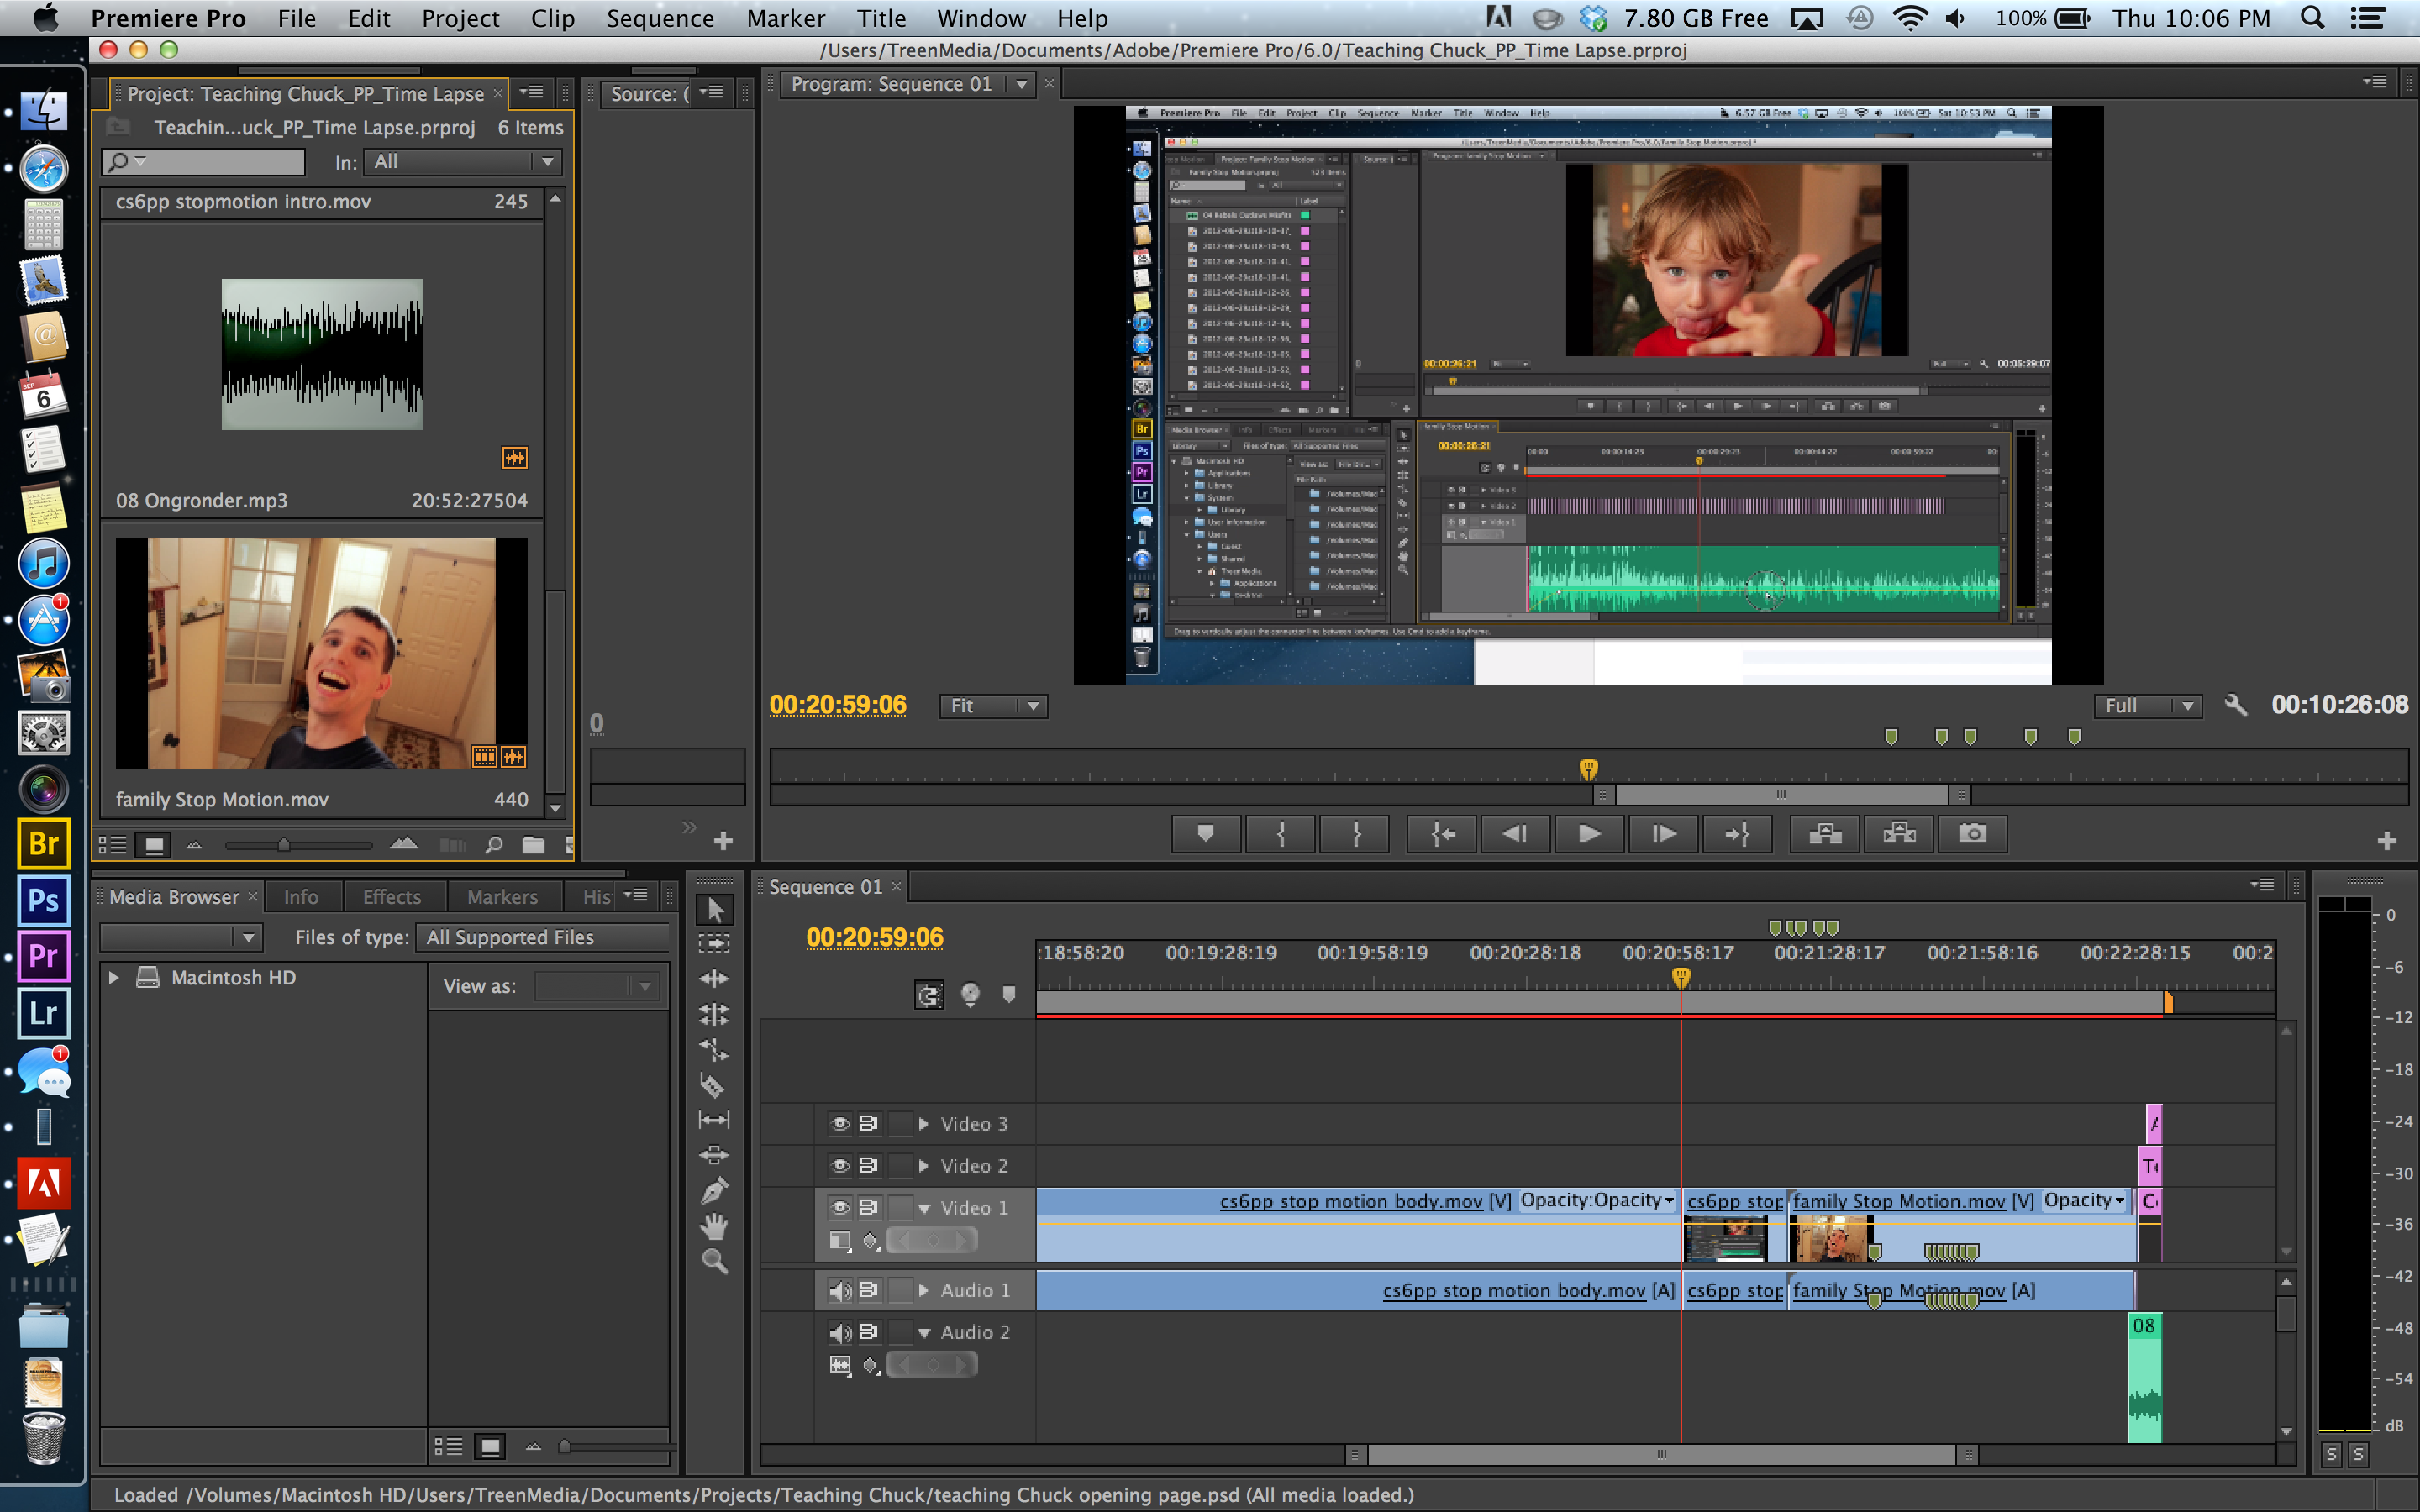Select the Zoom tool in toolbar
Image resolution: width=2420 pixels, height=1512 pixels.
[718, 1261]
